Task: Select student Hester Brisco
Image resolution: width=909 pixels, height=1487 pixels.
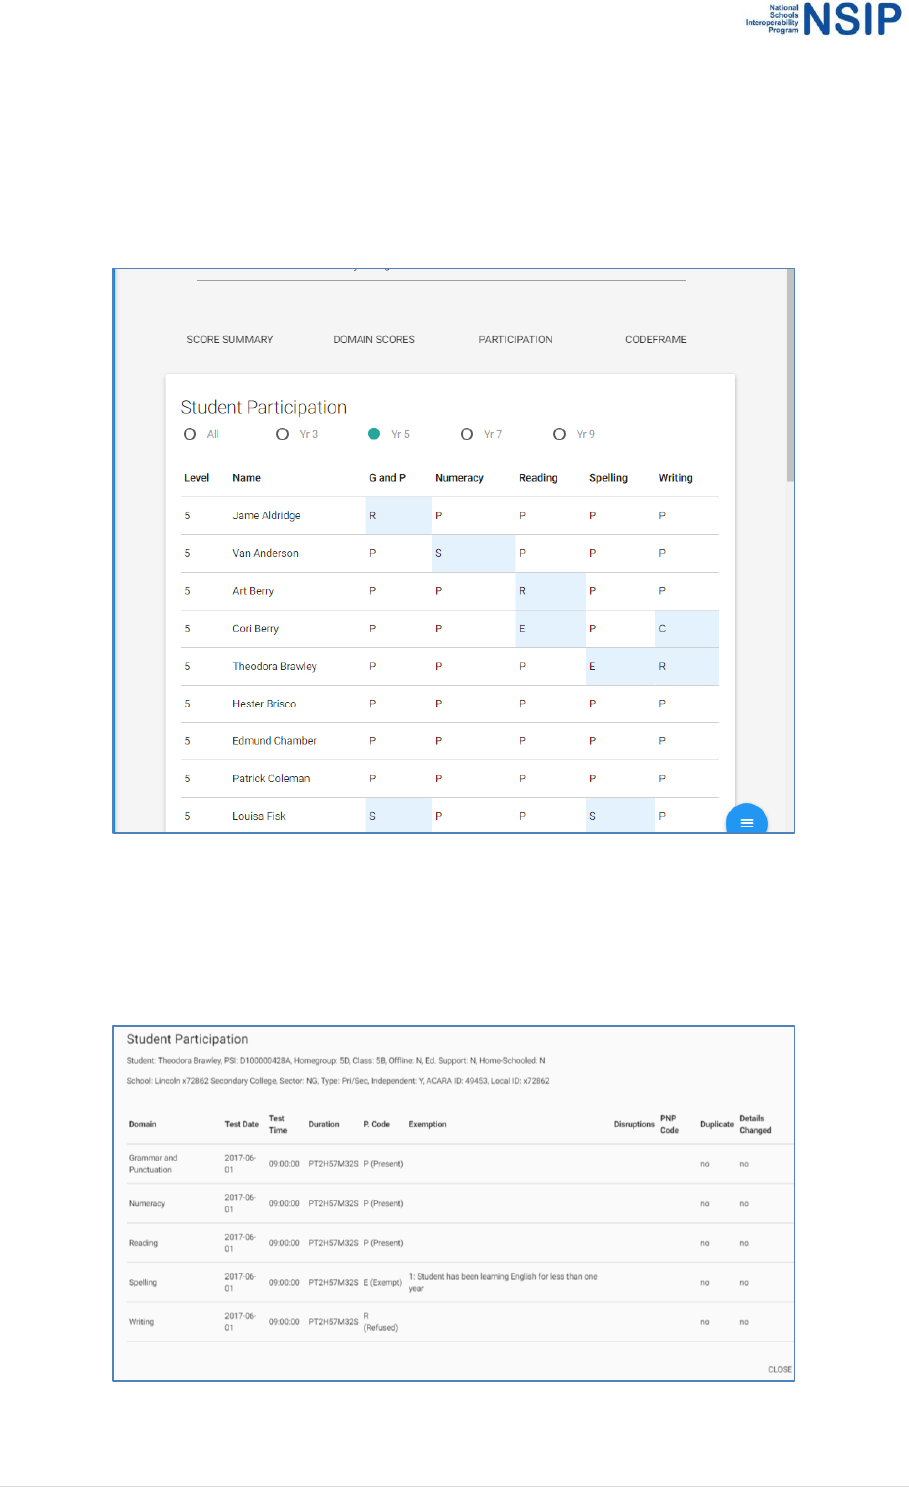Action: point(264,704)
